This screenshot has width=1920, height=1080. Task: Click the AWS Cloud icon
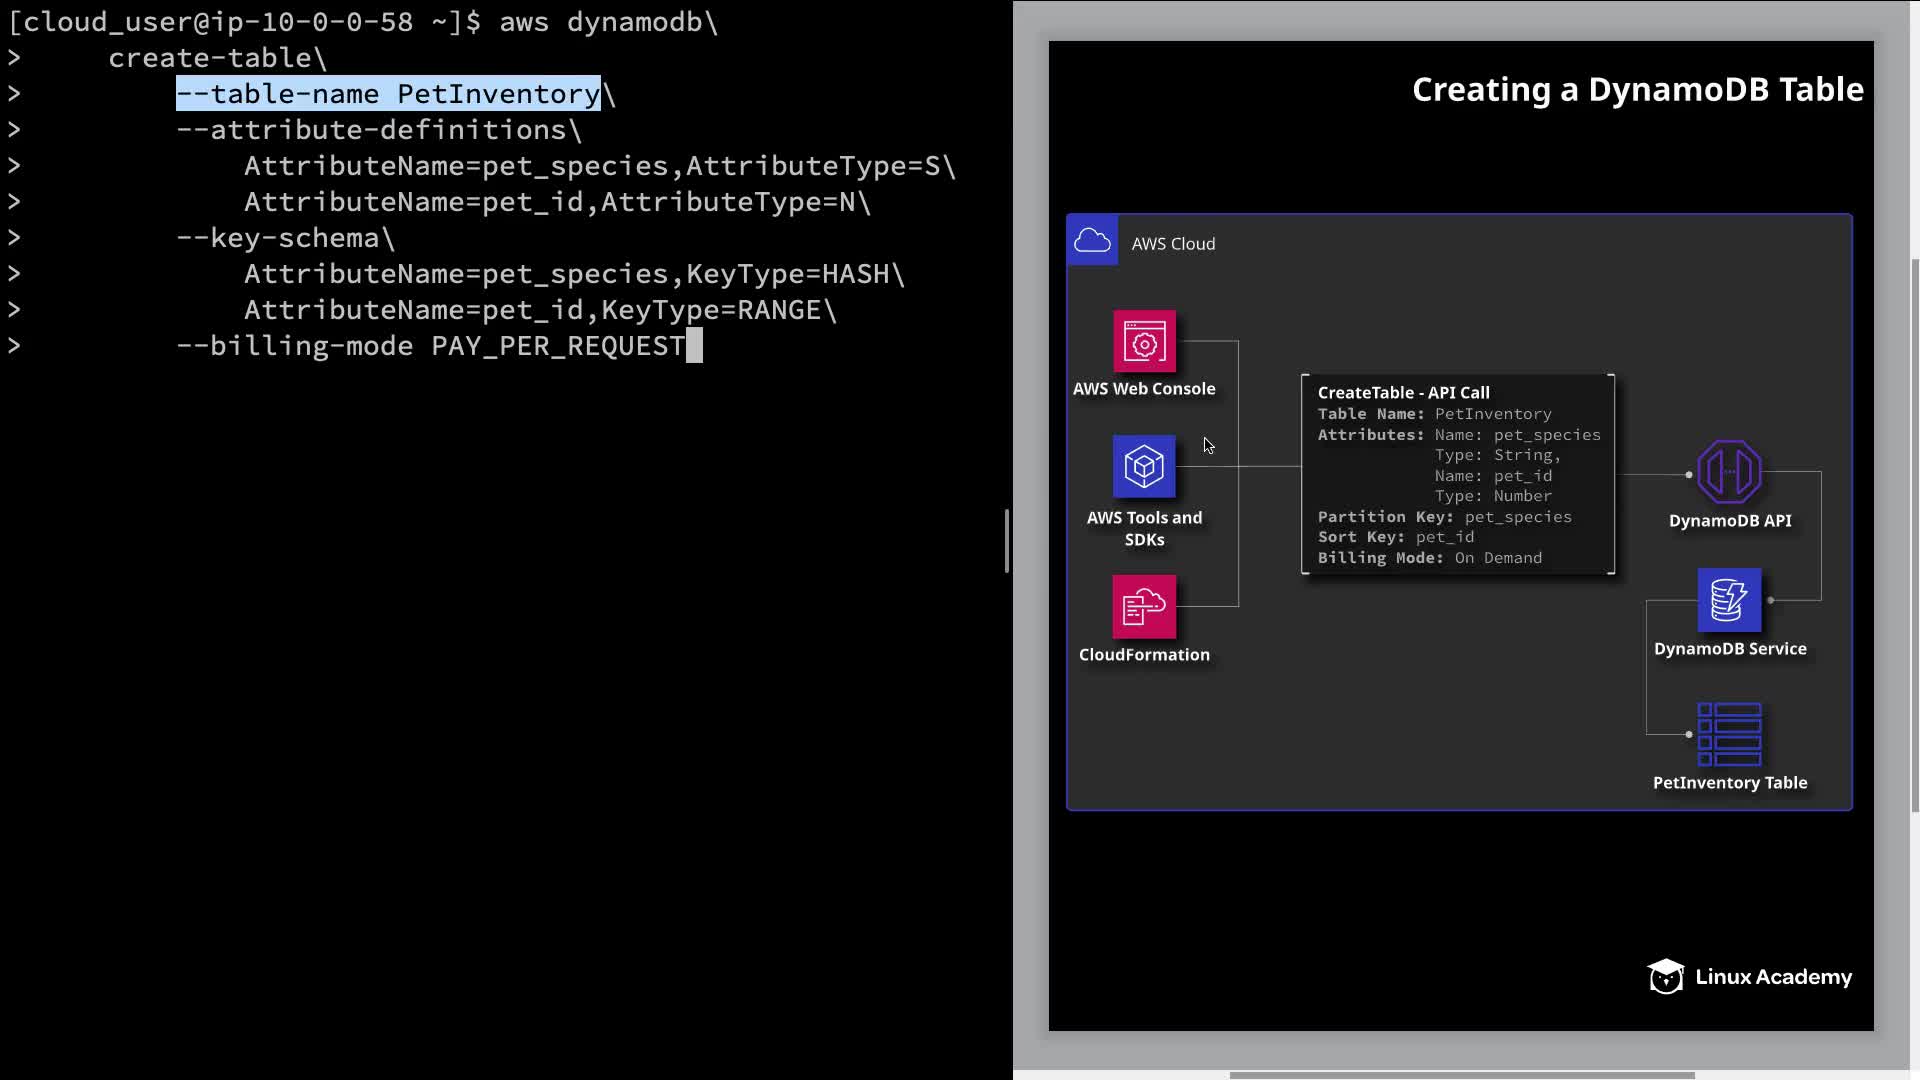1092,241
